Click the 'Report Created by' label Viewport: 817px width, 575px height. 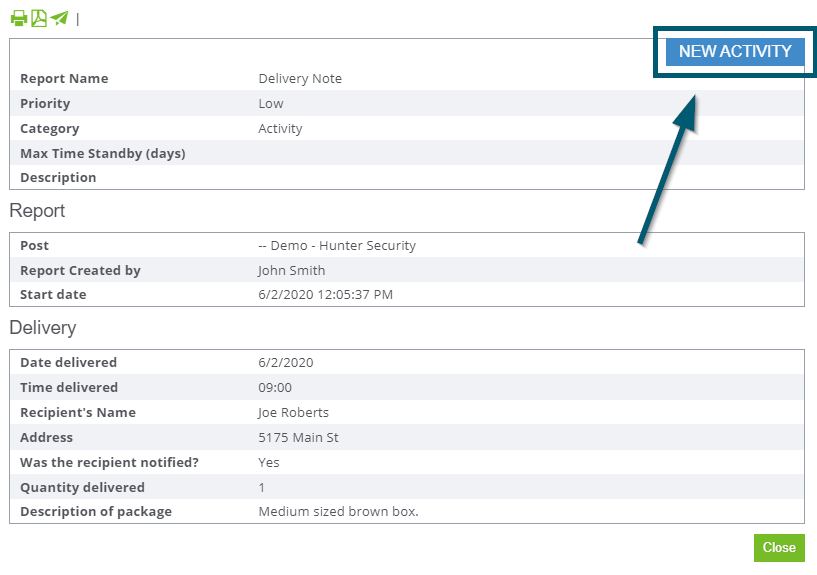[80, 271]
